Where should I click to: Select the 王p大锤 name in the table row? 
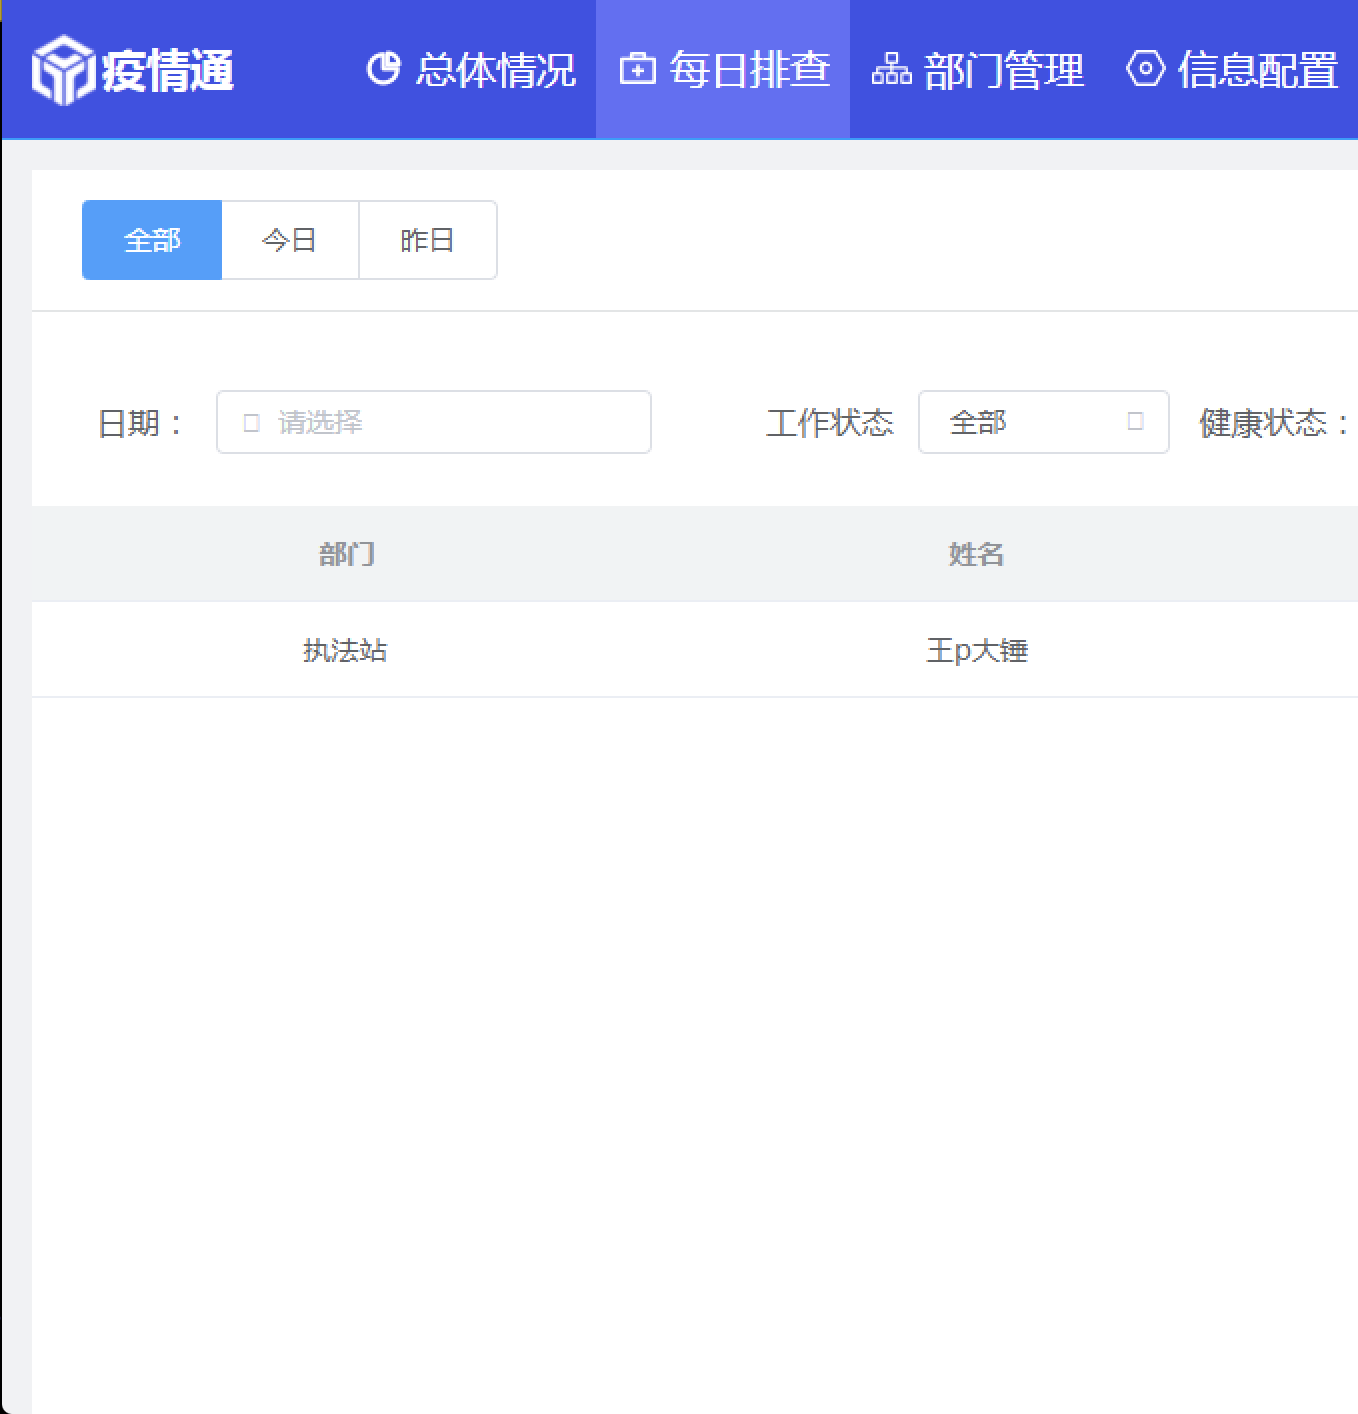(977, 651)
